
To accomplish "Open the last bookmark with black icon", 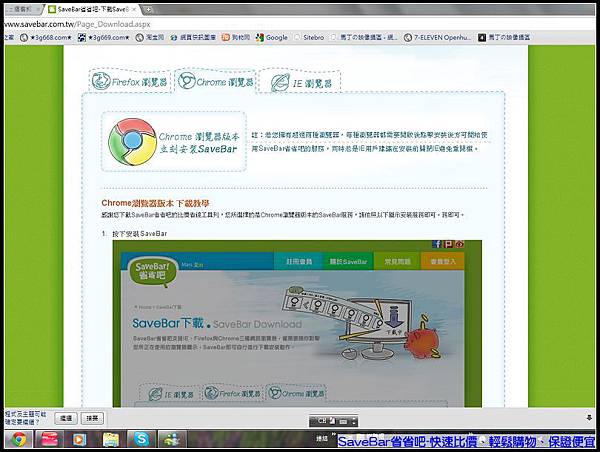I will [x=504, y=38].
